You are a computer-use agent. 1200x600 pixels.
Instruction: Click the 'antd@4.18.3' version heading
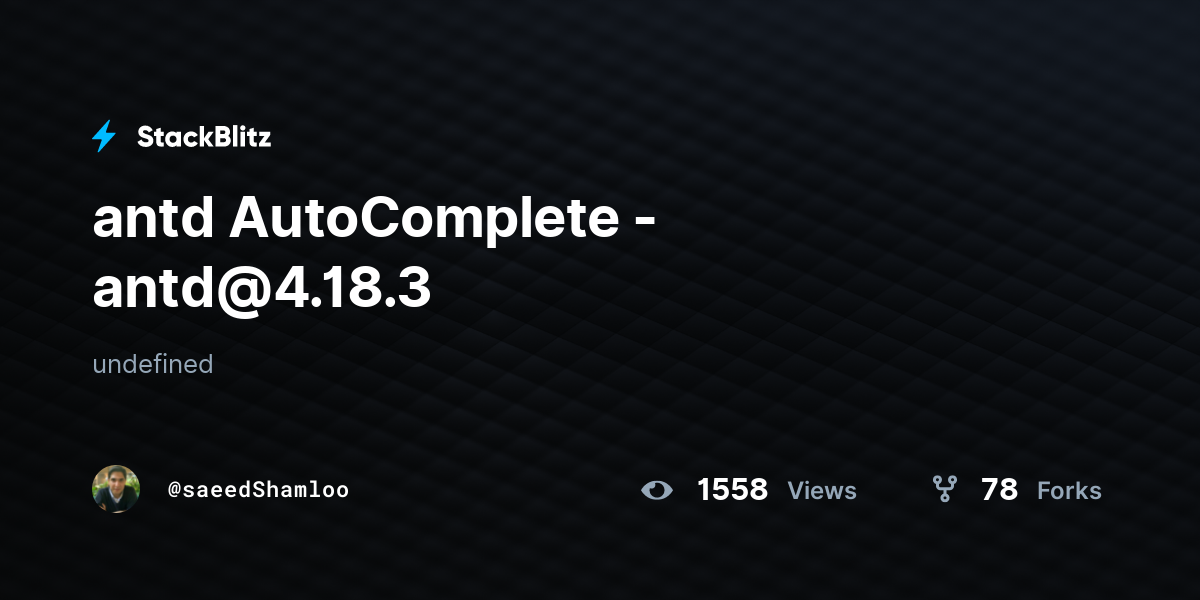pyautogui.click(x=262, y=289)
